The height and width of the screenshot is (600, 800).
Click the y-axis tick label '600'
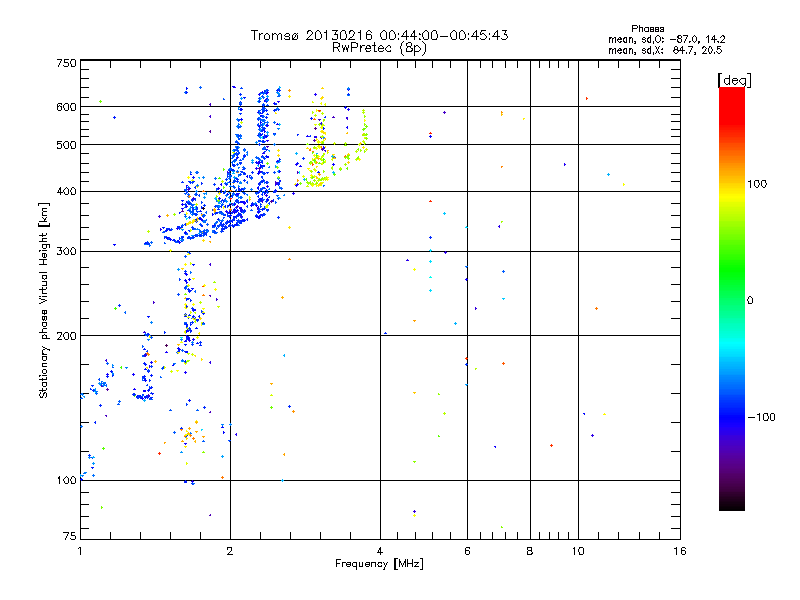tap(67, 107)
